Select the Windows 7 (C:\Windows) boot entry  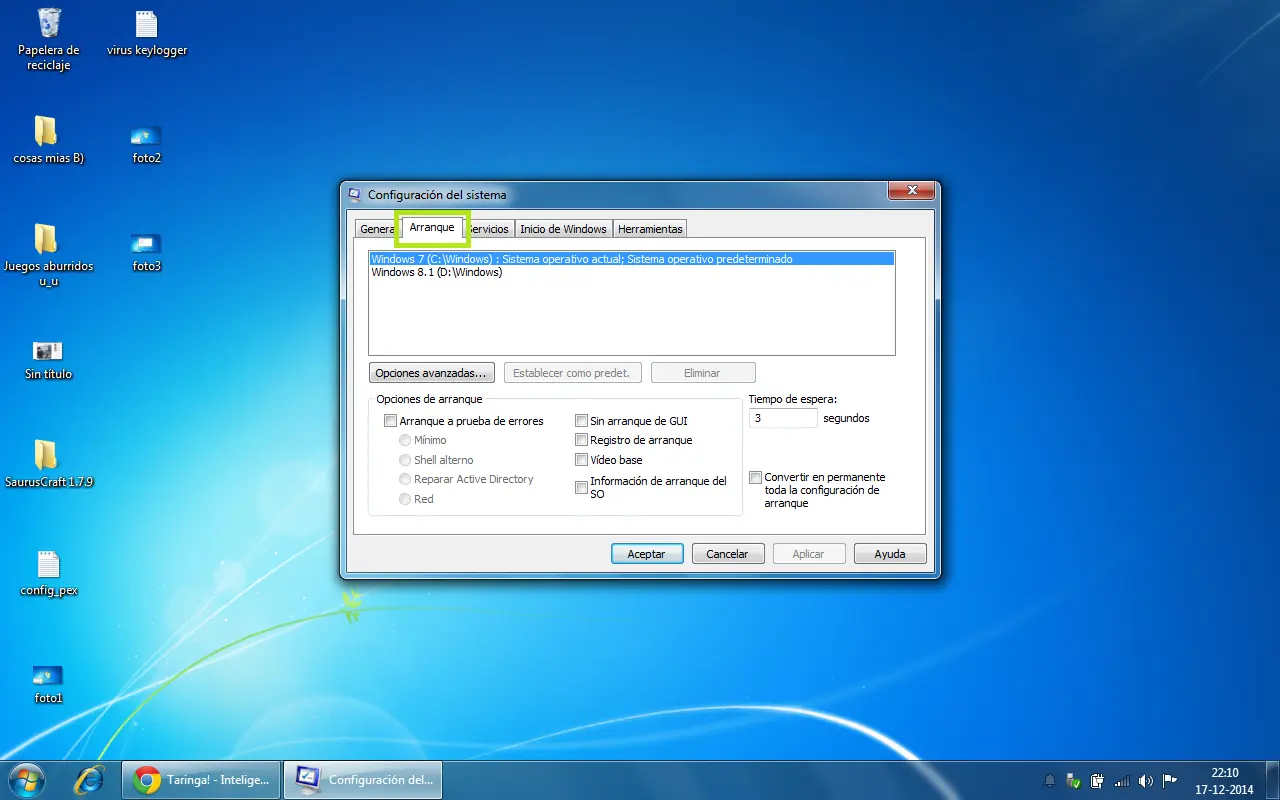[631, 259]
